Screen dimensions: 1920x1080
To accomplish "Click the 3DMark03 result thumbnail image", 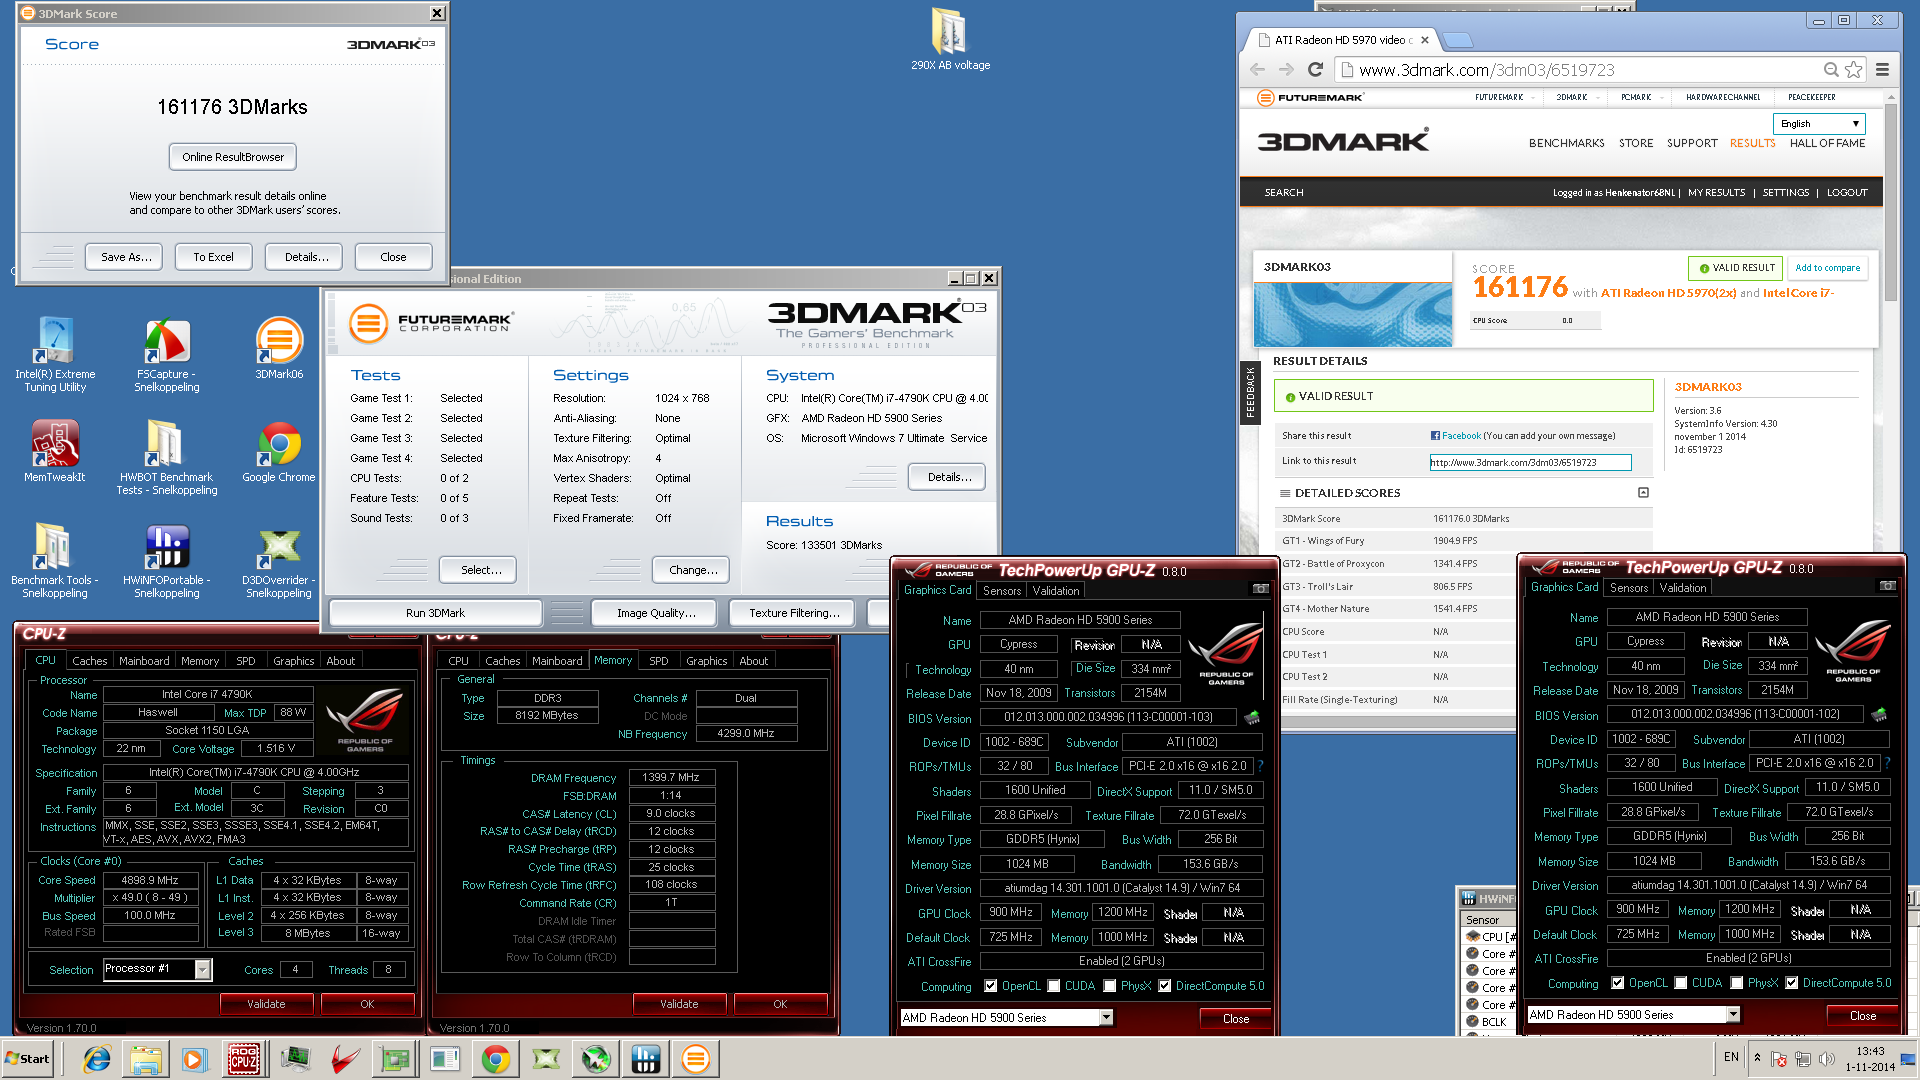I will point(1352,314).
